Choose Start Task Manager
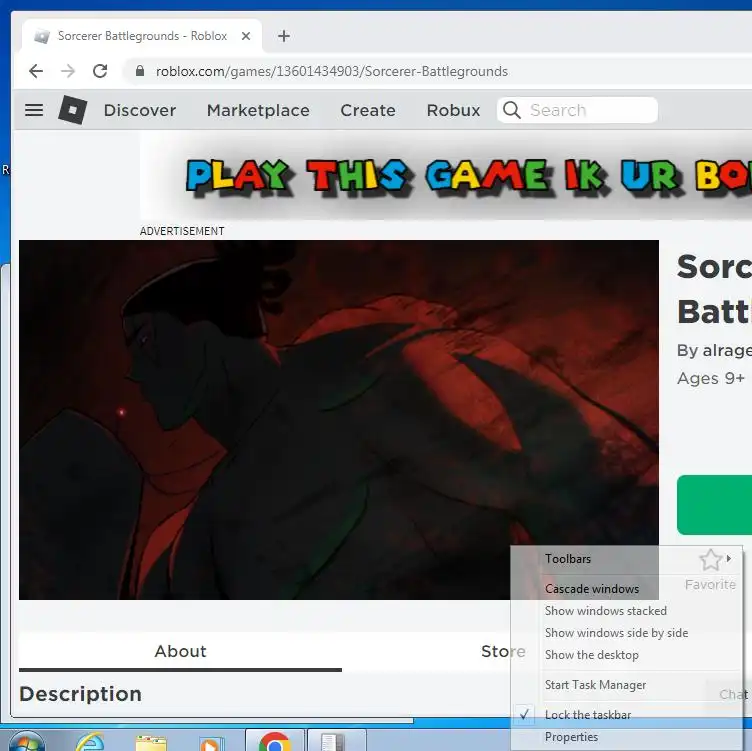 click(x=626, y=685)
